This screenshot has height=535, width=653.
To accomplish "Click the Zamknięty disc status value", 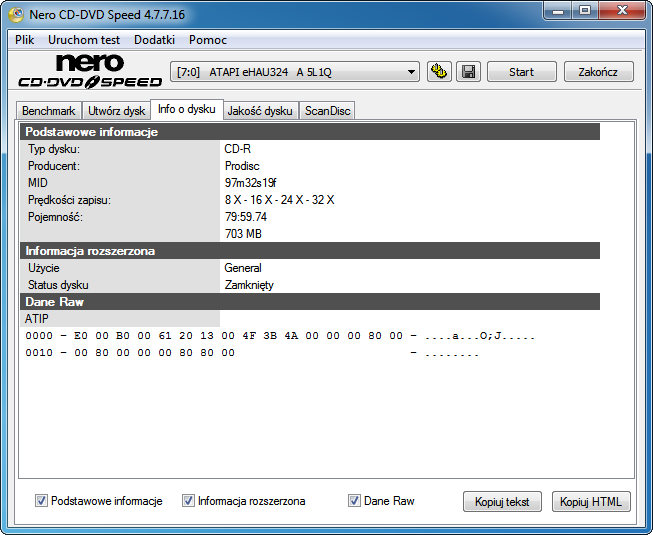I will [x=249, y=285].
